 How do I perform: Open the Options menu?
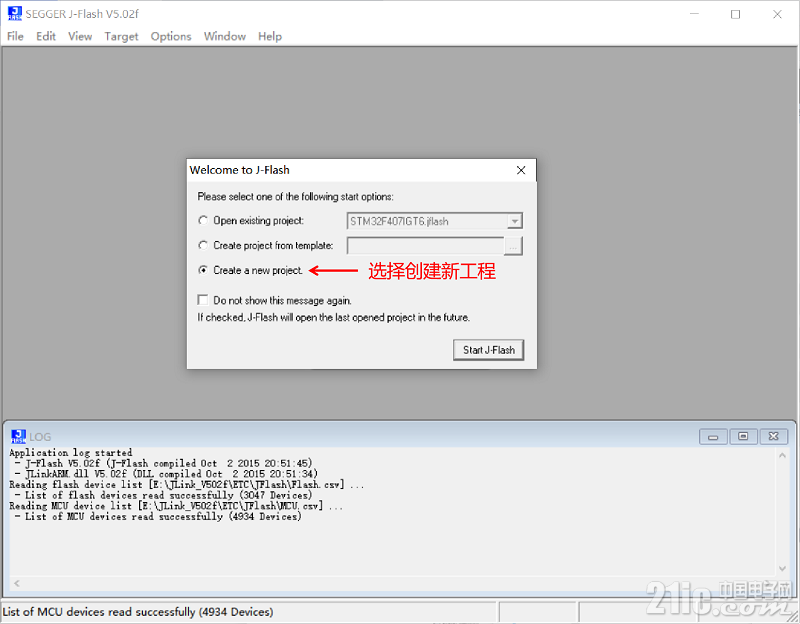tap(171, 36)
